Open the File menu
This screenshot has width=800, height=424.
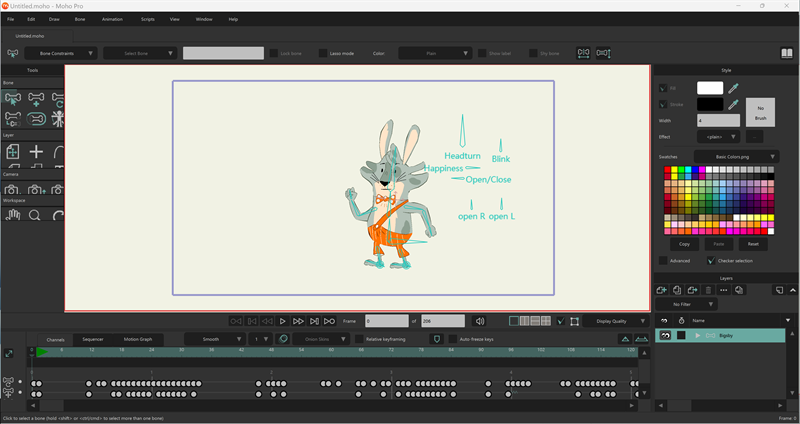(x=10, y=19)
